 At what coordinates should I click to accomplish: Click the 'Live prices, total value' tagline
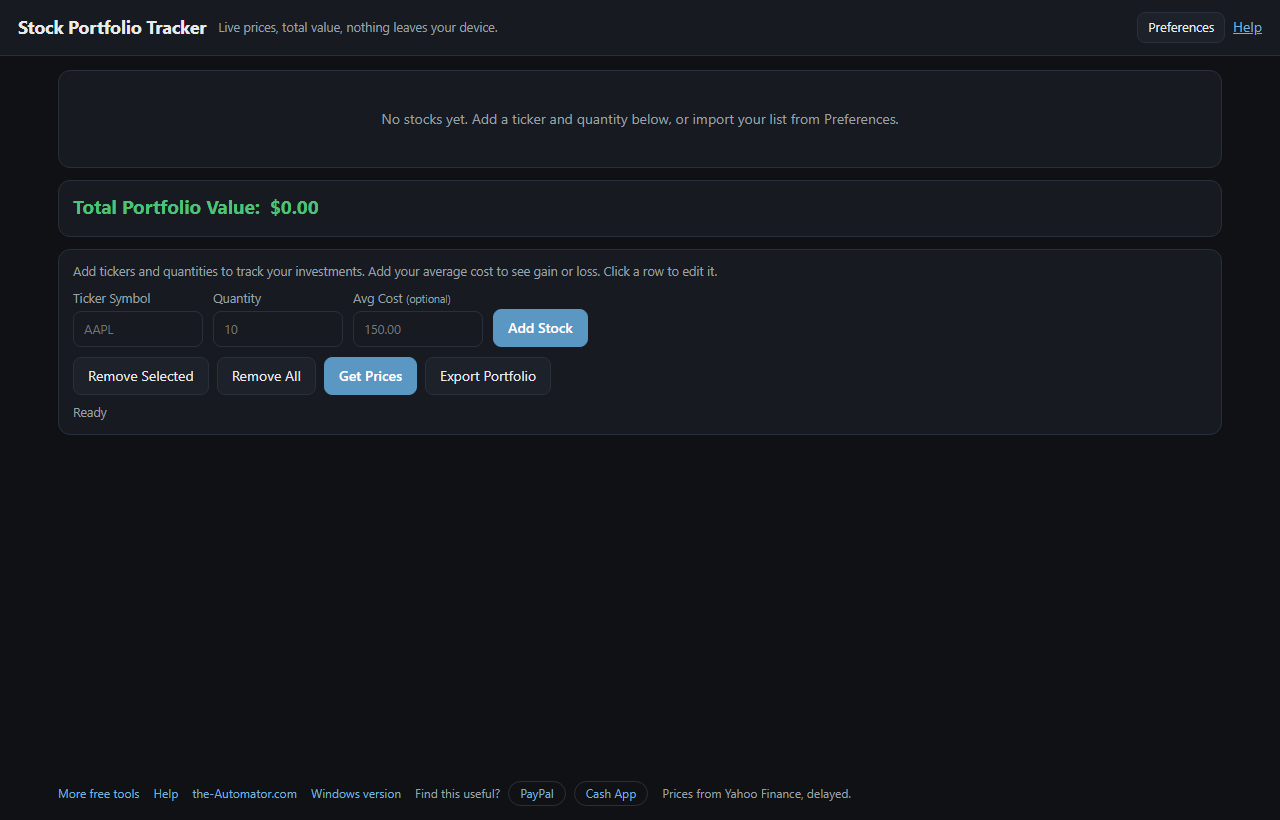point(358,28)
